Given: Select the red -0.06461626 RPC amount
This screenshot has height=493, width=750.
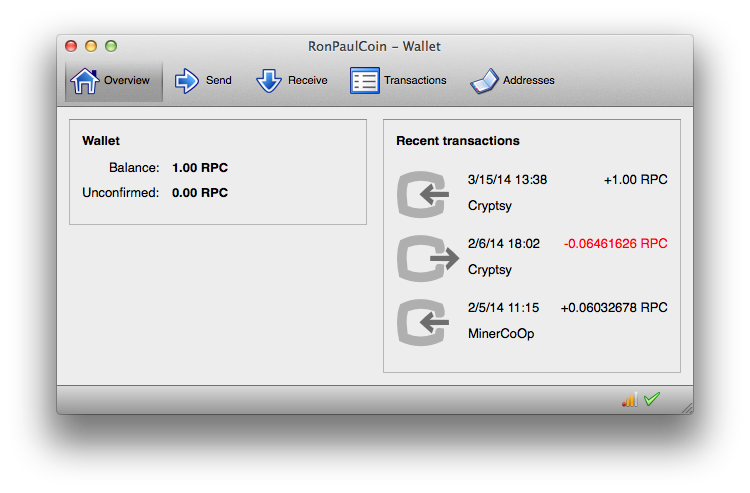Looking at the screenshot, I should coord(615,244).
